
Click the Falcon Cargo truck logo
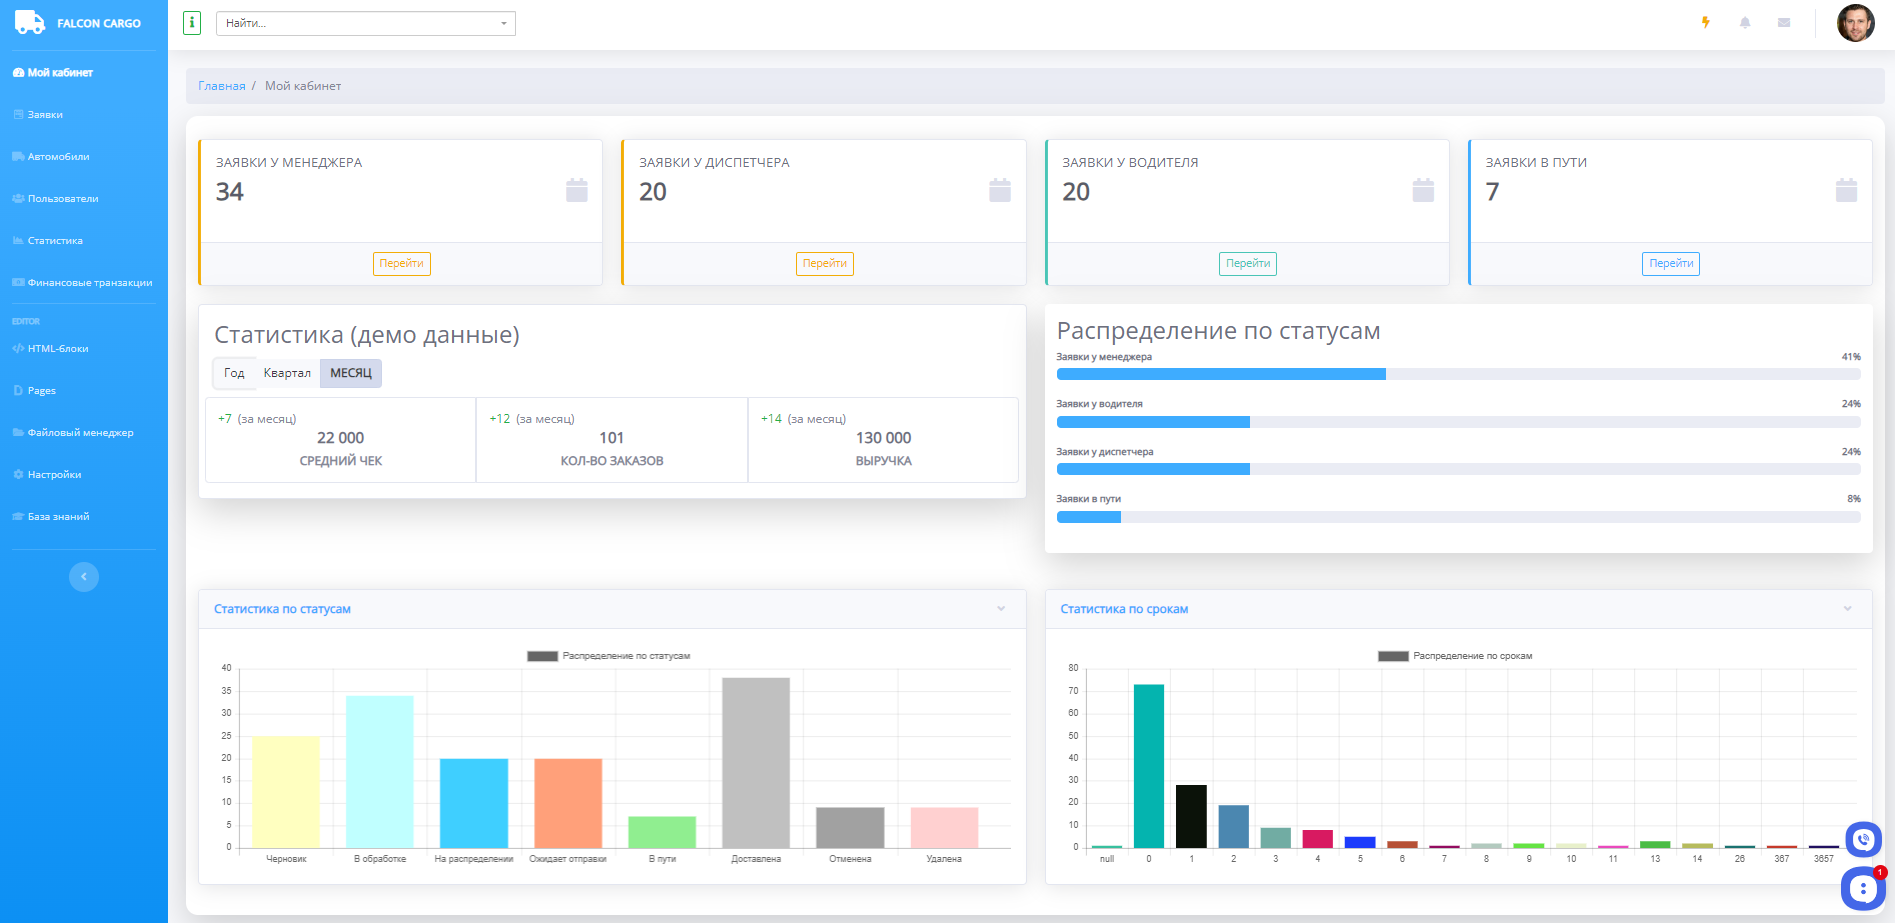point(30,23)
